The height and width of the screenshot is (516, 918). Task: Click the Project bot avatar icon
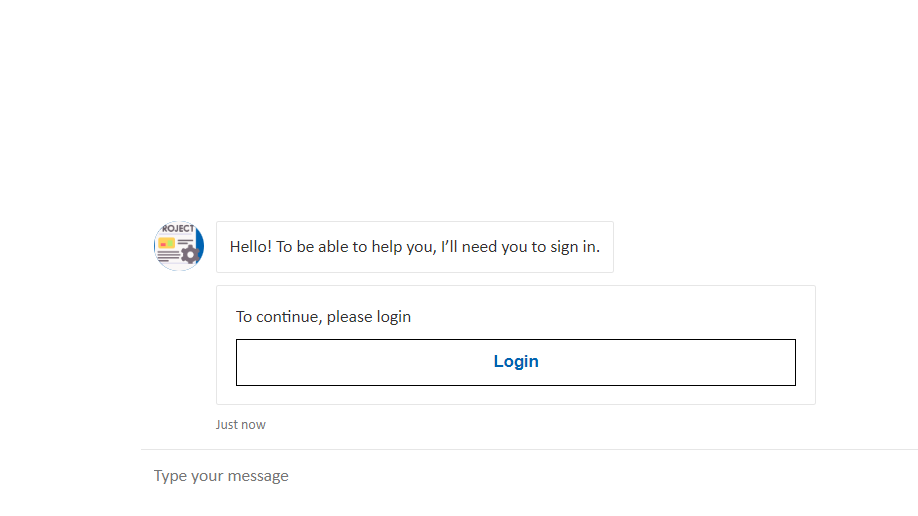(x=179, y=246)
